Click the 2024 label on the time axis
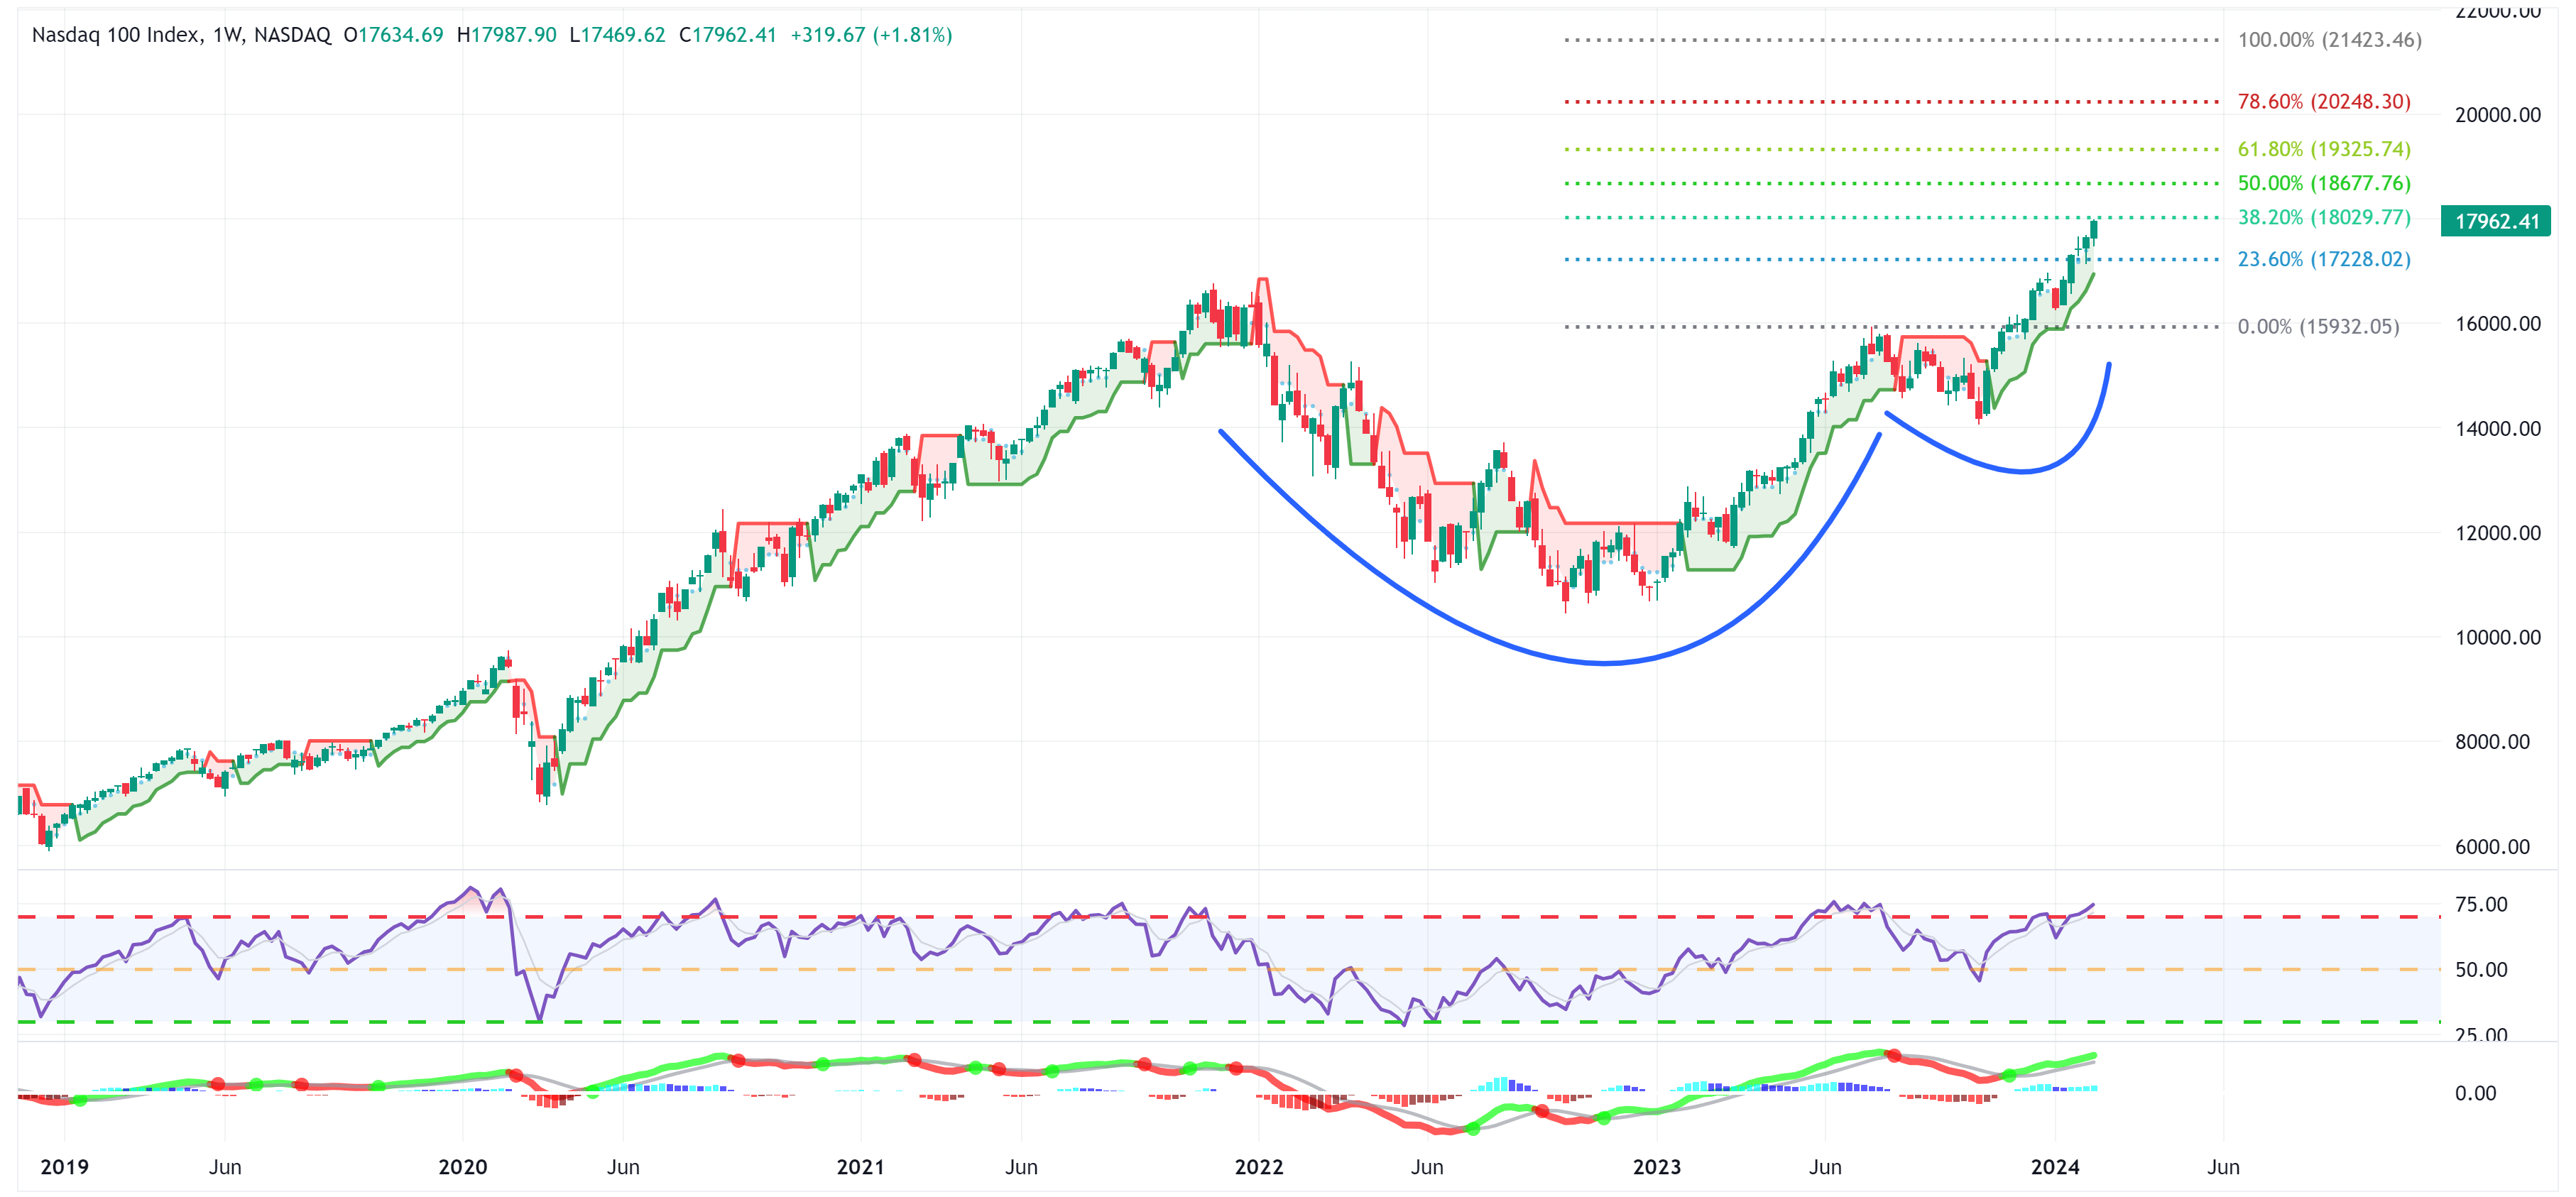 tap(2055, 1167)
